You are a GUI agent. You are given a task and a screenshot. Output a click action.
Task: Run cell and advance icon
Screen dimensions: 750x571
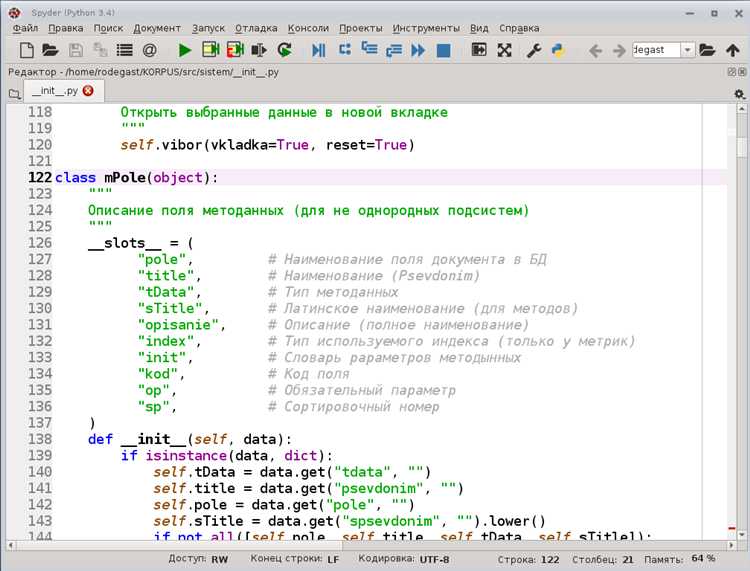(x=235, y=50)
